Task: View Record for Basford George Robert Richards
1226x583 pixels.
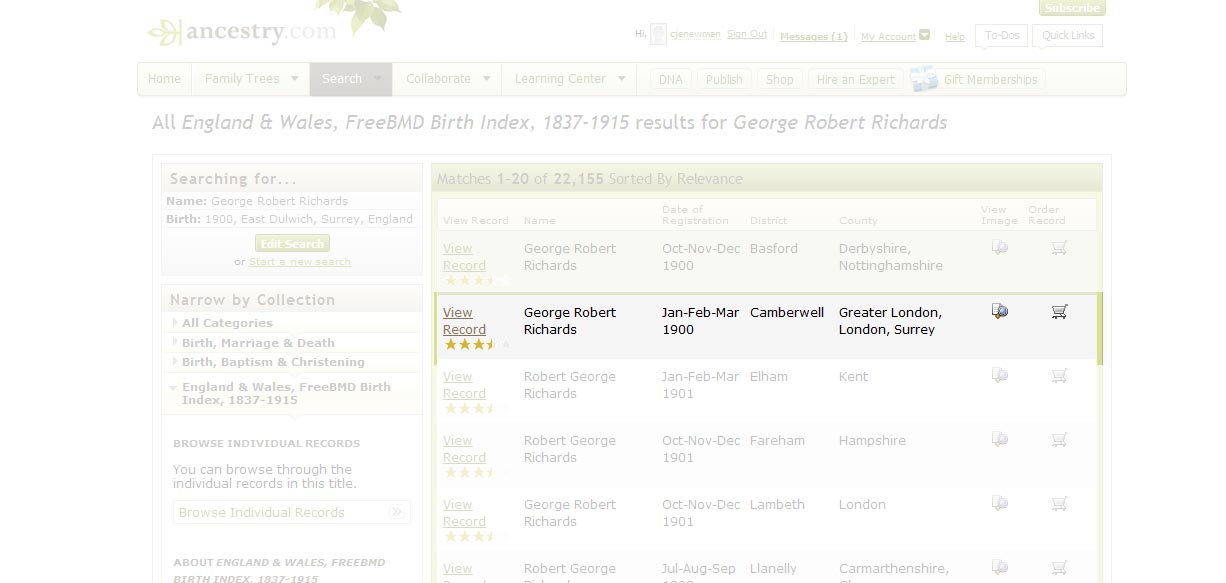Action: pos(464,257)
